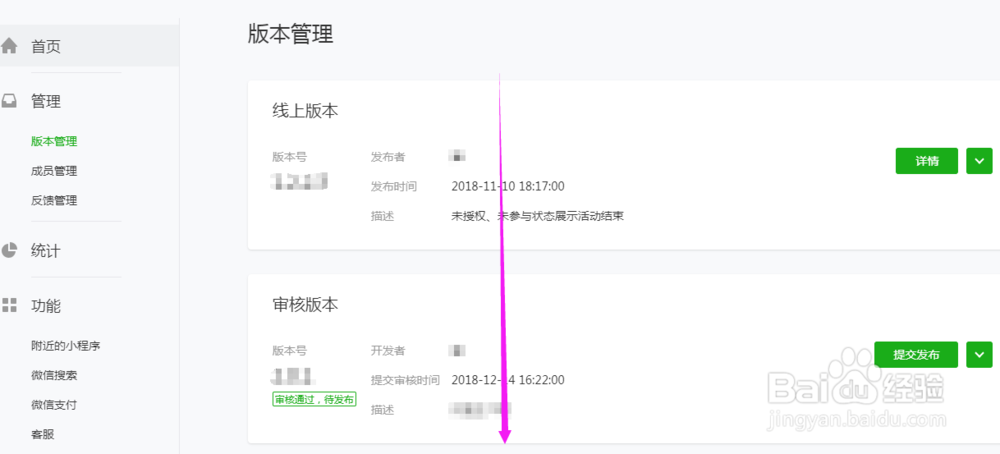The image size is (1000, 454).
Task: Click the home icon in the sidebar
Action: pyautogui.click(x=9, y=46)
